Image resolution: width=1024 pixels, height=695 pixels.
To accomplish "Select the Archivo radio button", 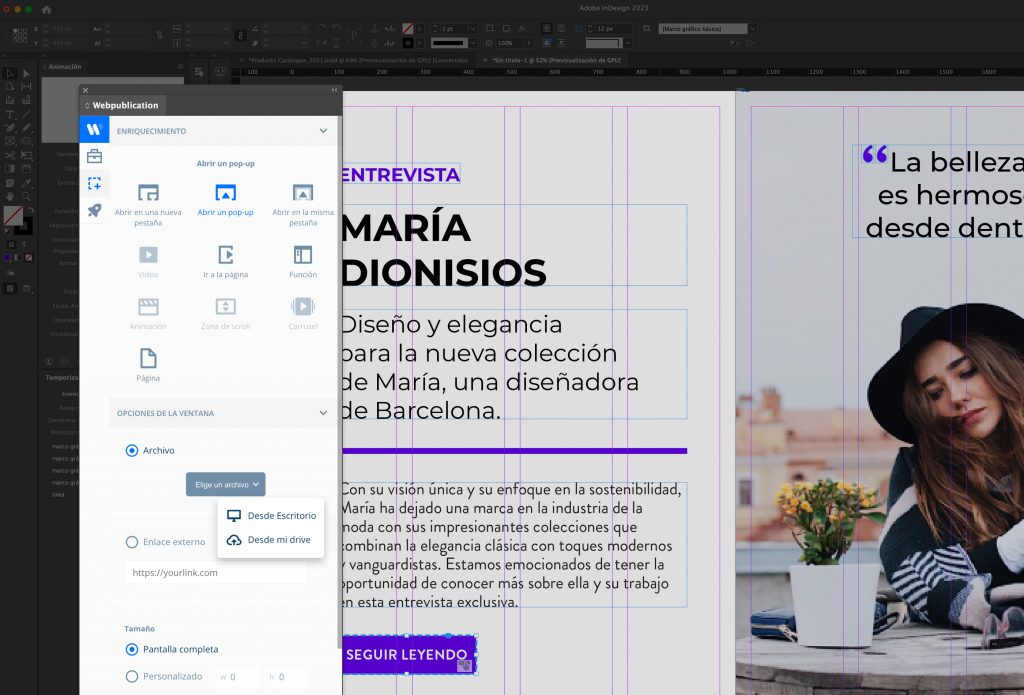I will [x=131, y=450].
